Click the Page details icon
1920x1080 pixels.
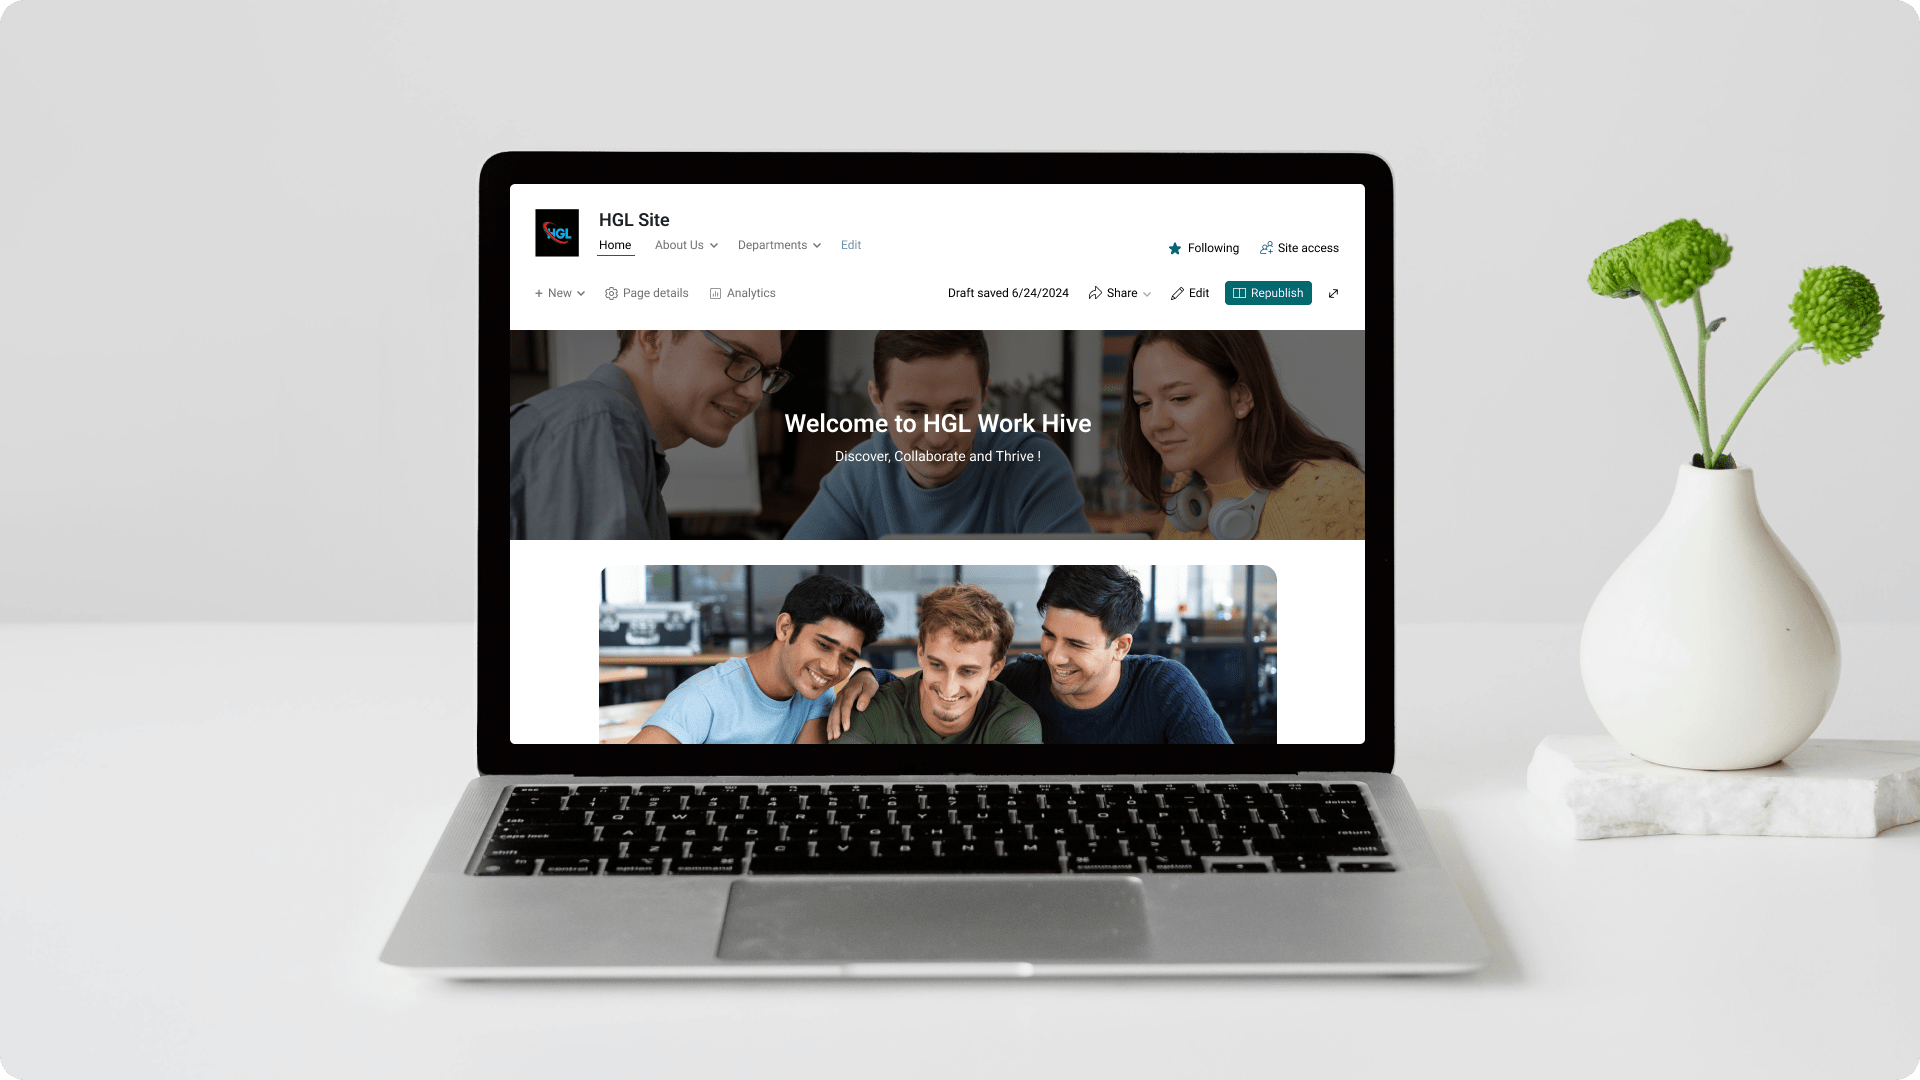611,293
